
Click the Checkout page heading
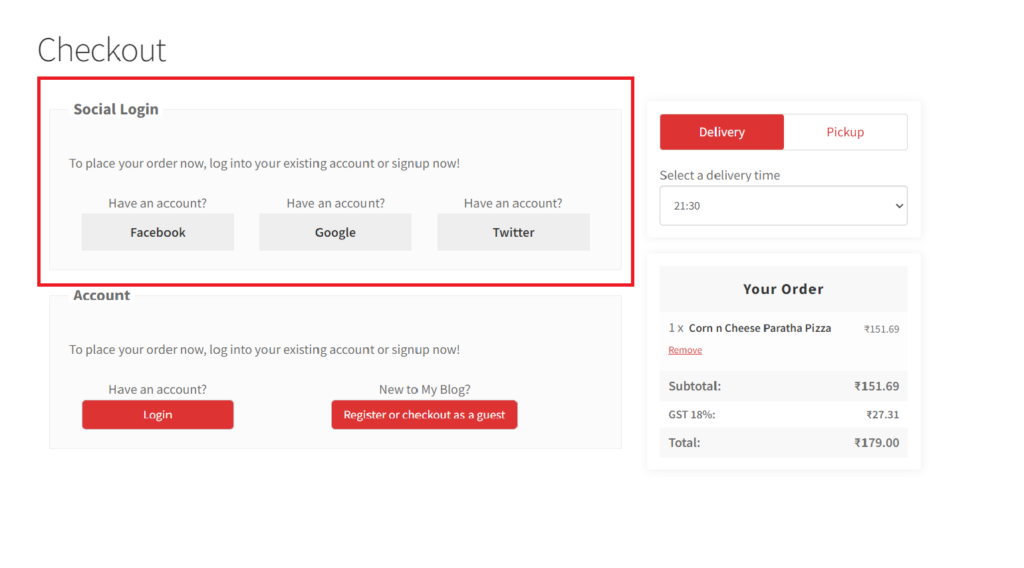coord(102,50)
